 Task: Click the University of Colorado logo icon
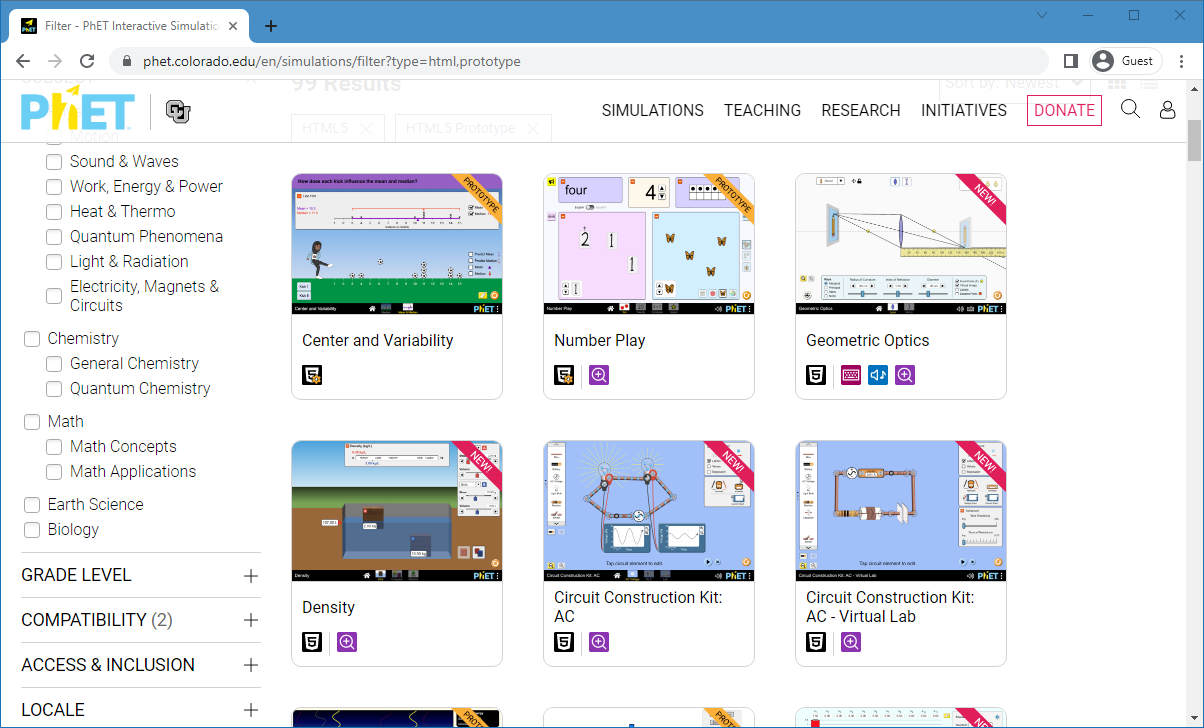coord(178,112)
